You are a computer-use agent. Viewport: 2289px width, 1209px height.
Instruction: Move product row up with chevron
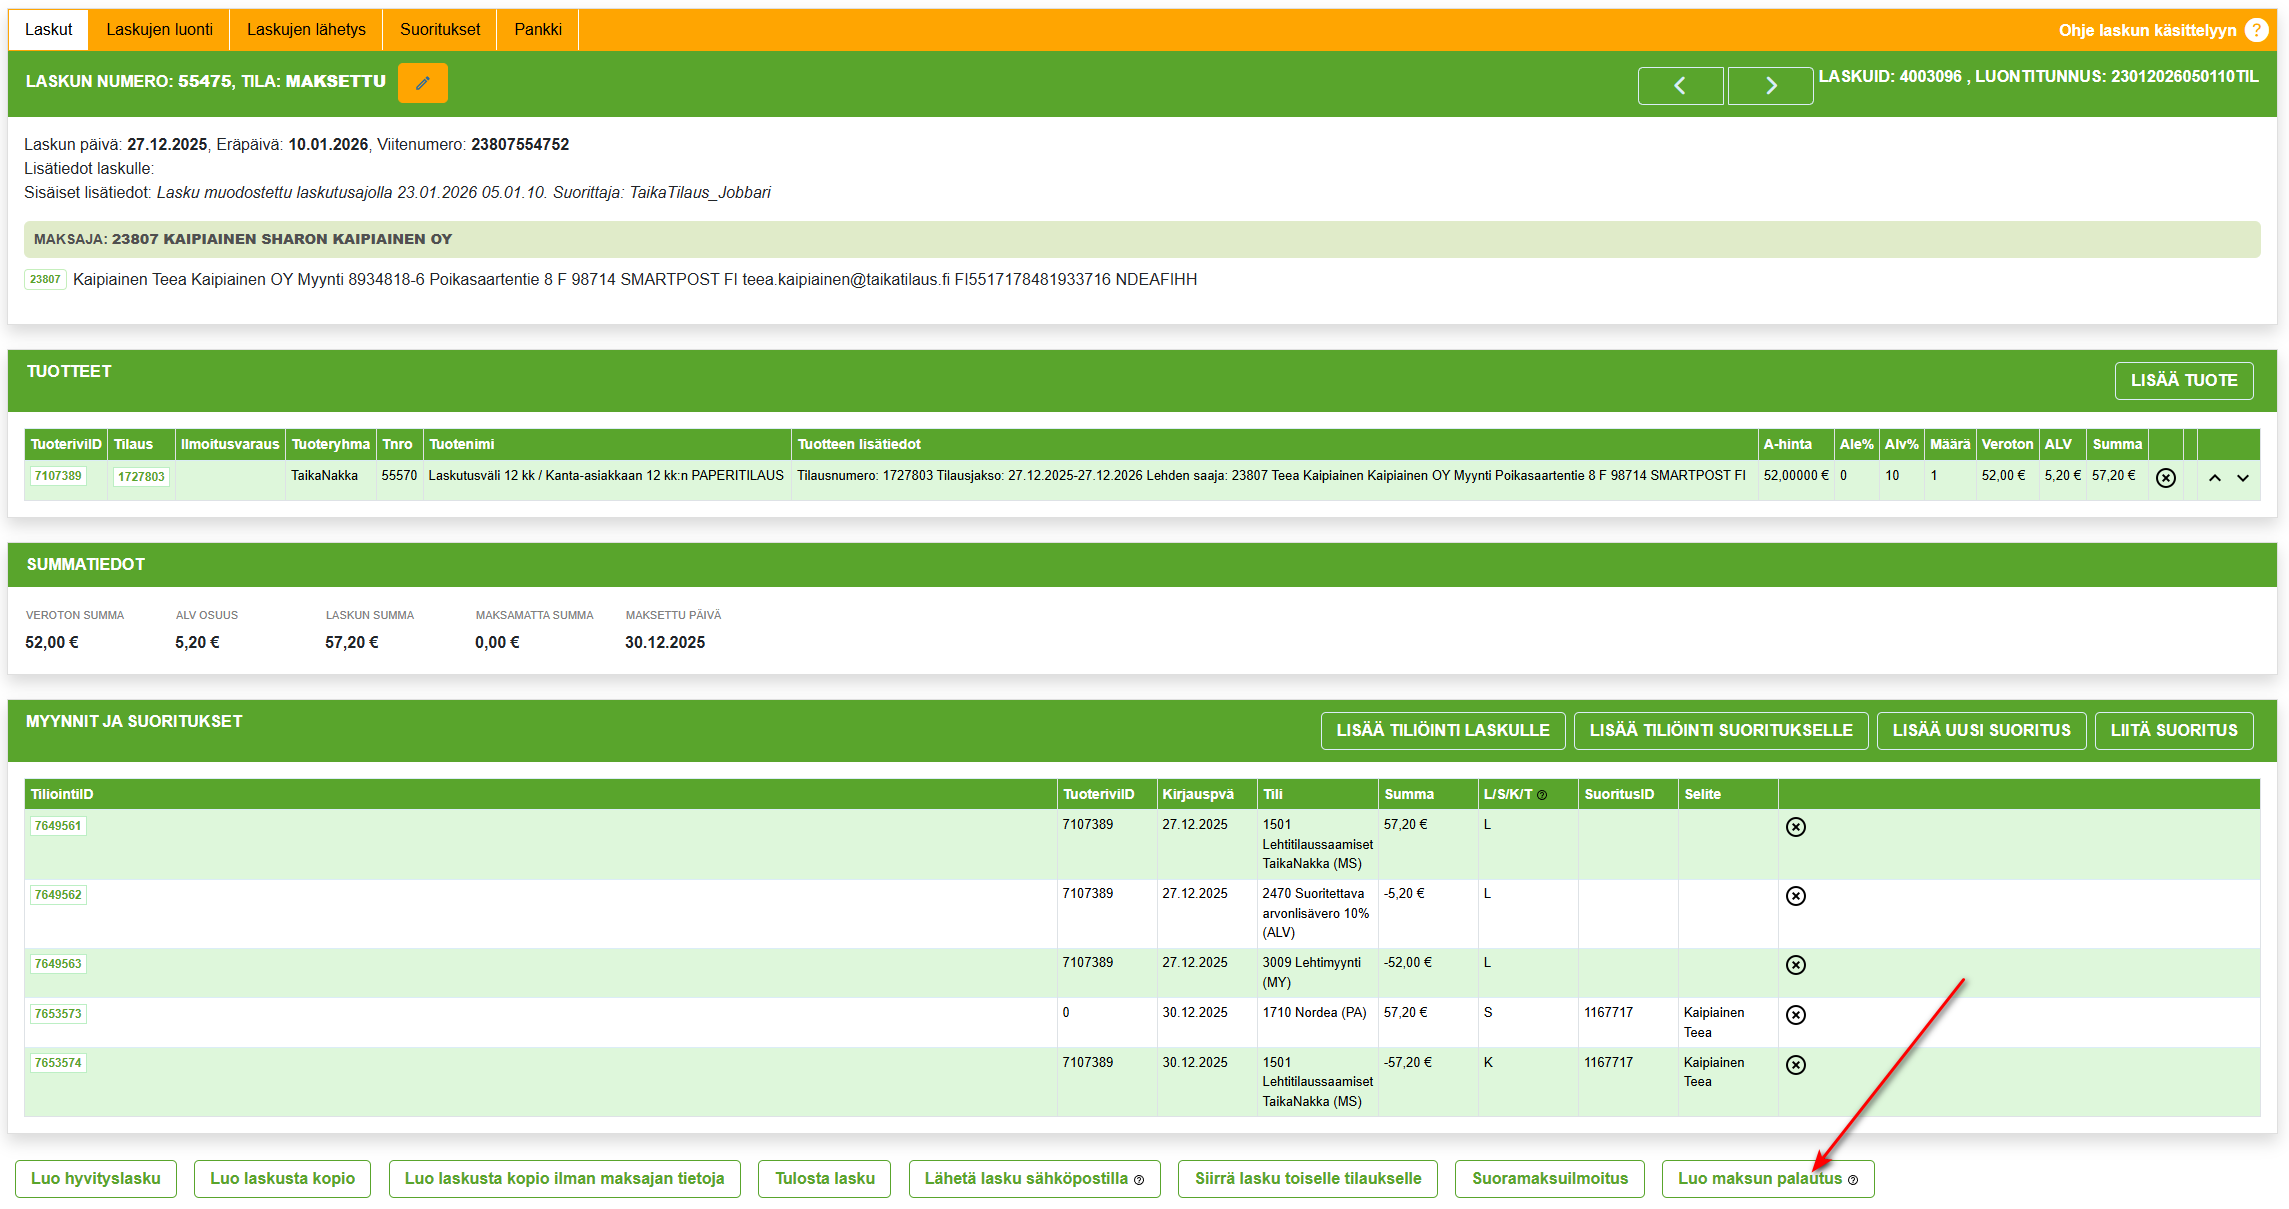(x=2215, y=478)
